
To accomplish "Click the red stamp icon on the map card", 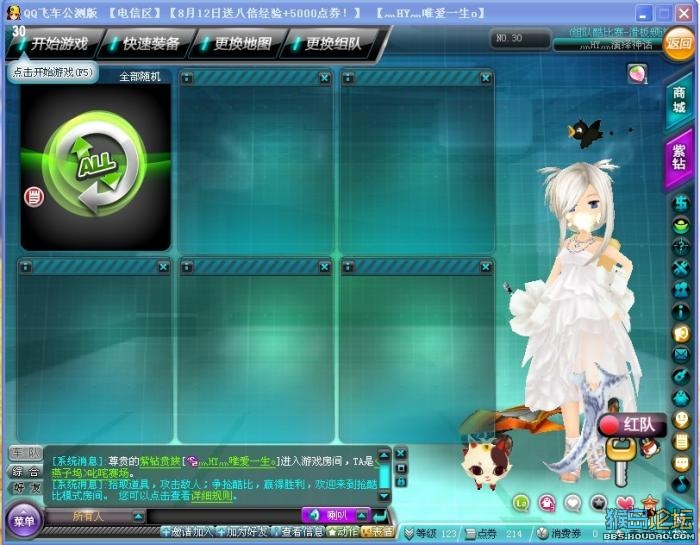I will click(x=34, y=197).
